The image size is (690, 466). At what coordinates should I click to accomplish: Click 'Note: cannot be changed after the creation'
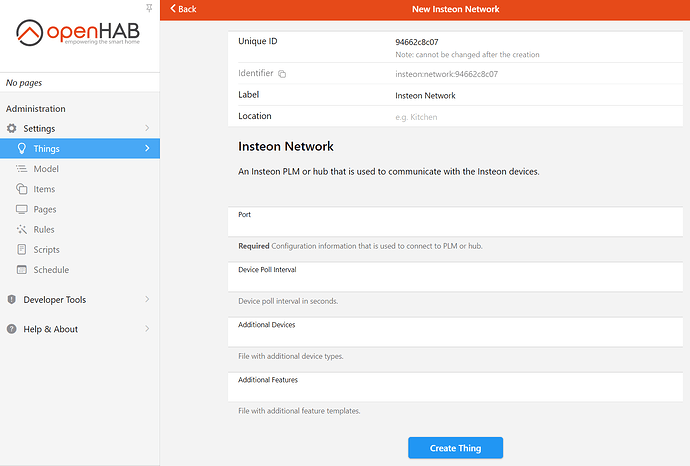tap(467, 55)
